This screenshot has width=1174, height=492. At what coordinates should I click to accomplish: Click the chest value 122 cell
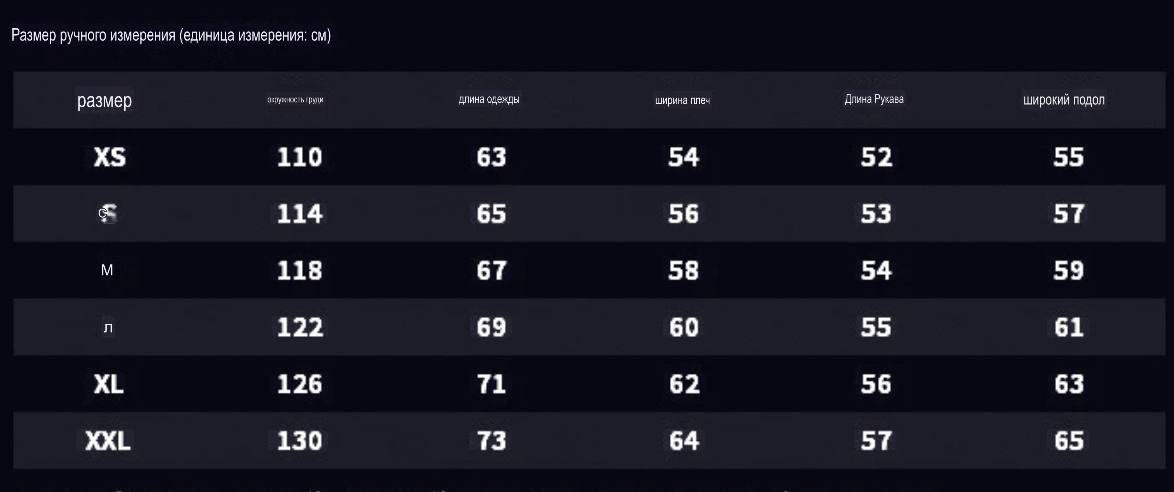[x=299, y=327]
